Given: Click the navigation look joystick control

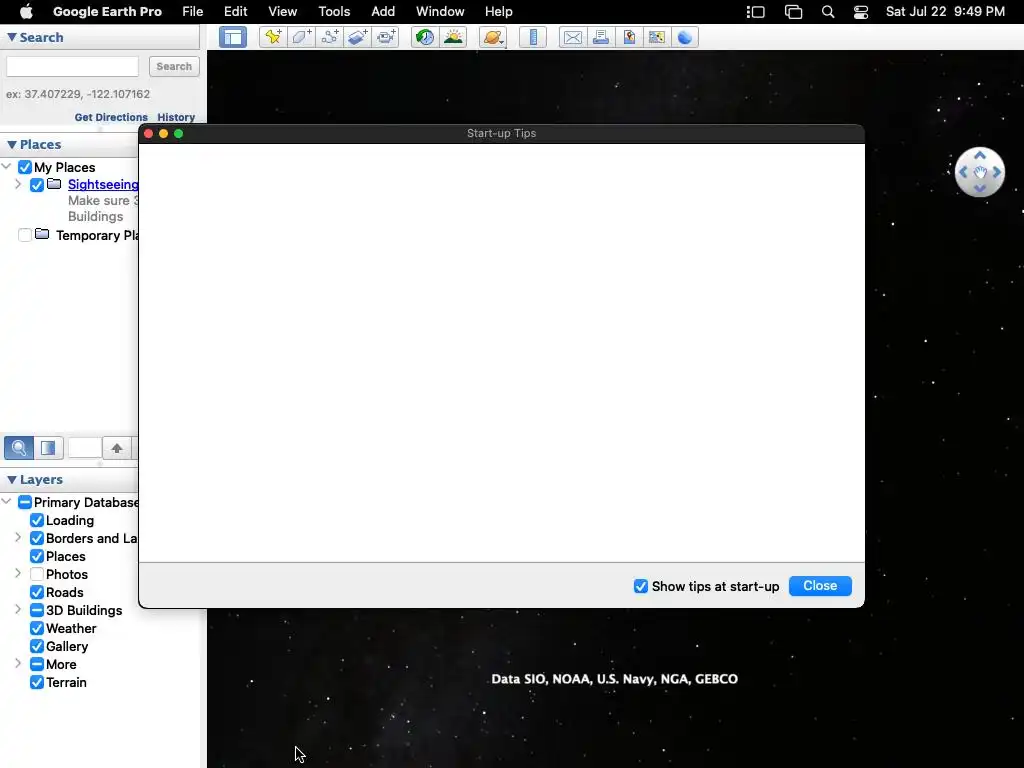Looking at the screenshot, I should point(980,172).
